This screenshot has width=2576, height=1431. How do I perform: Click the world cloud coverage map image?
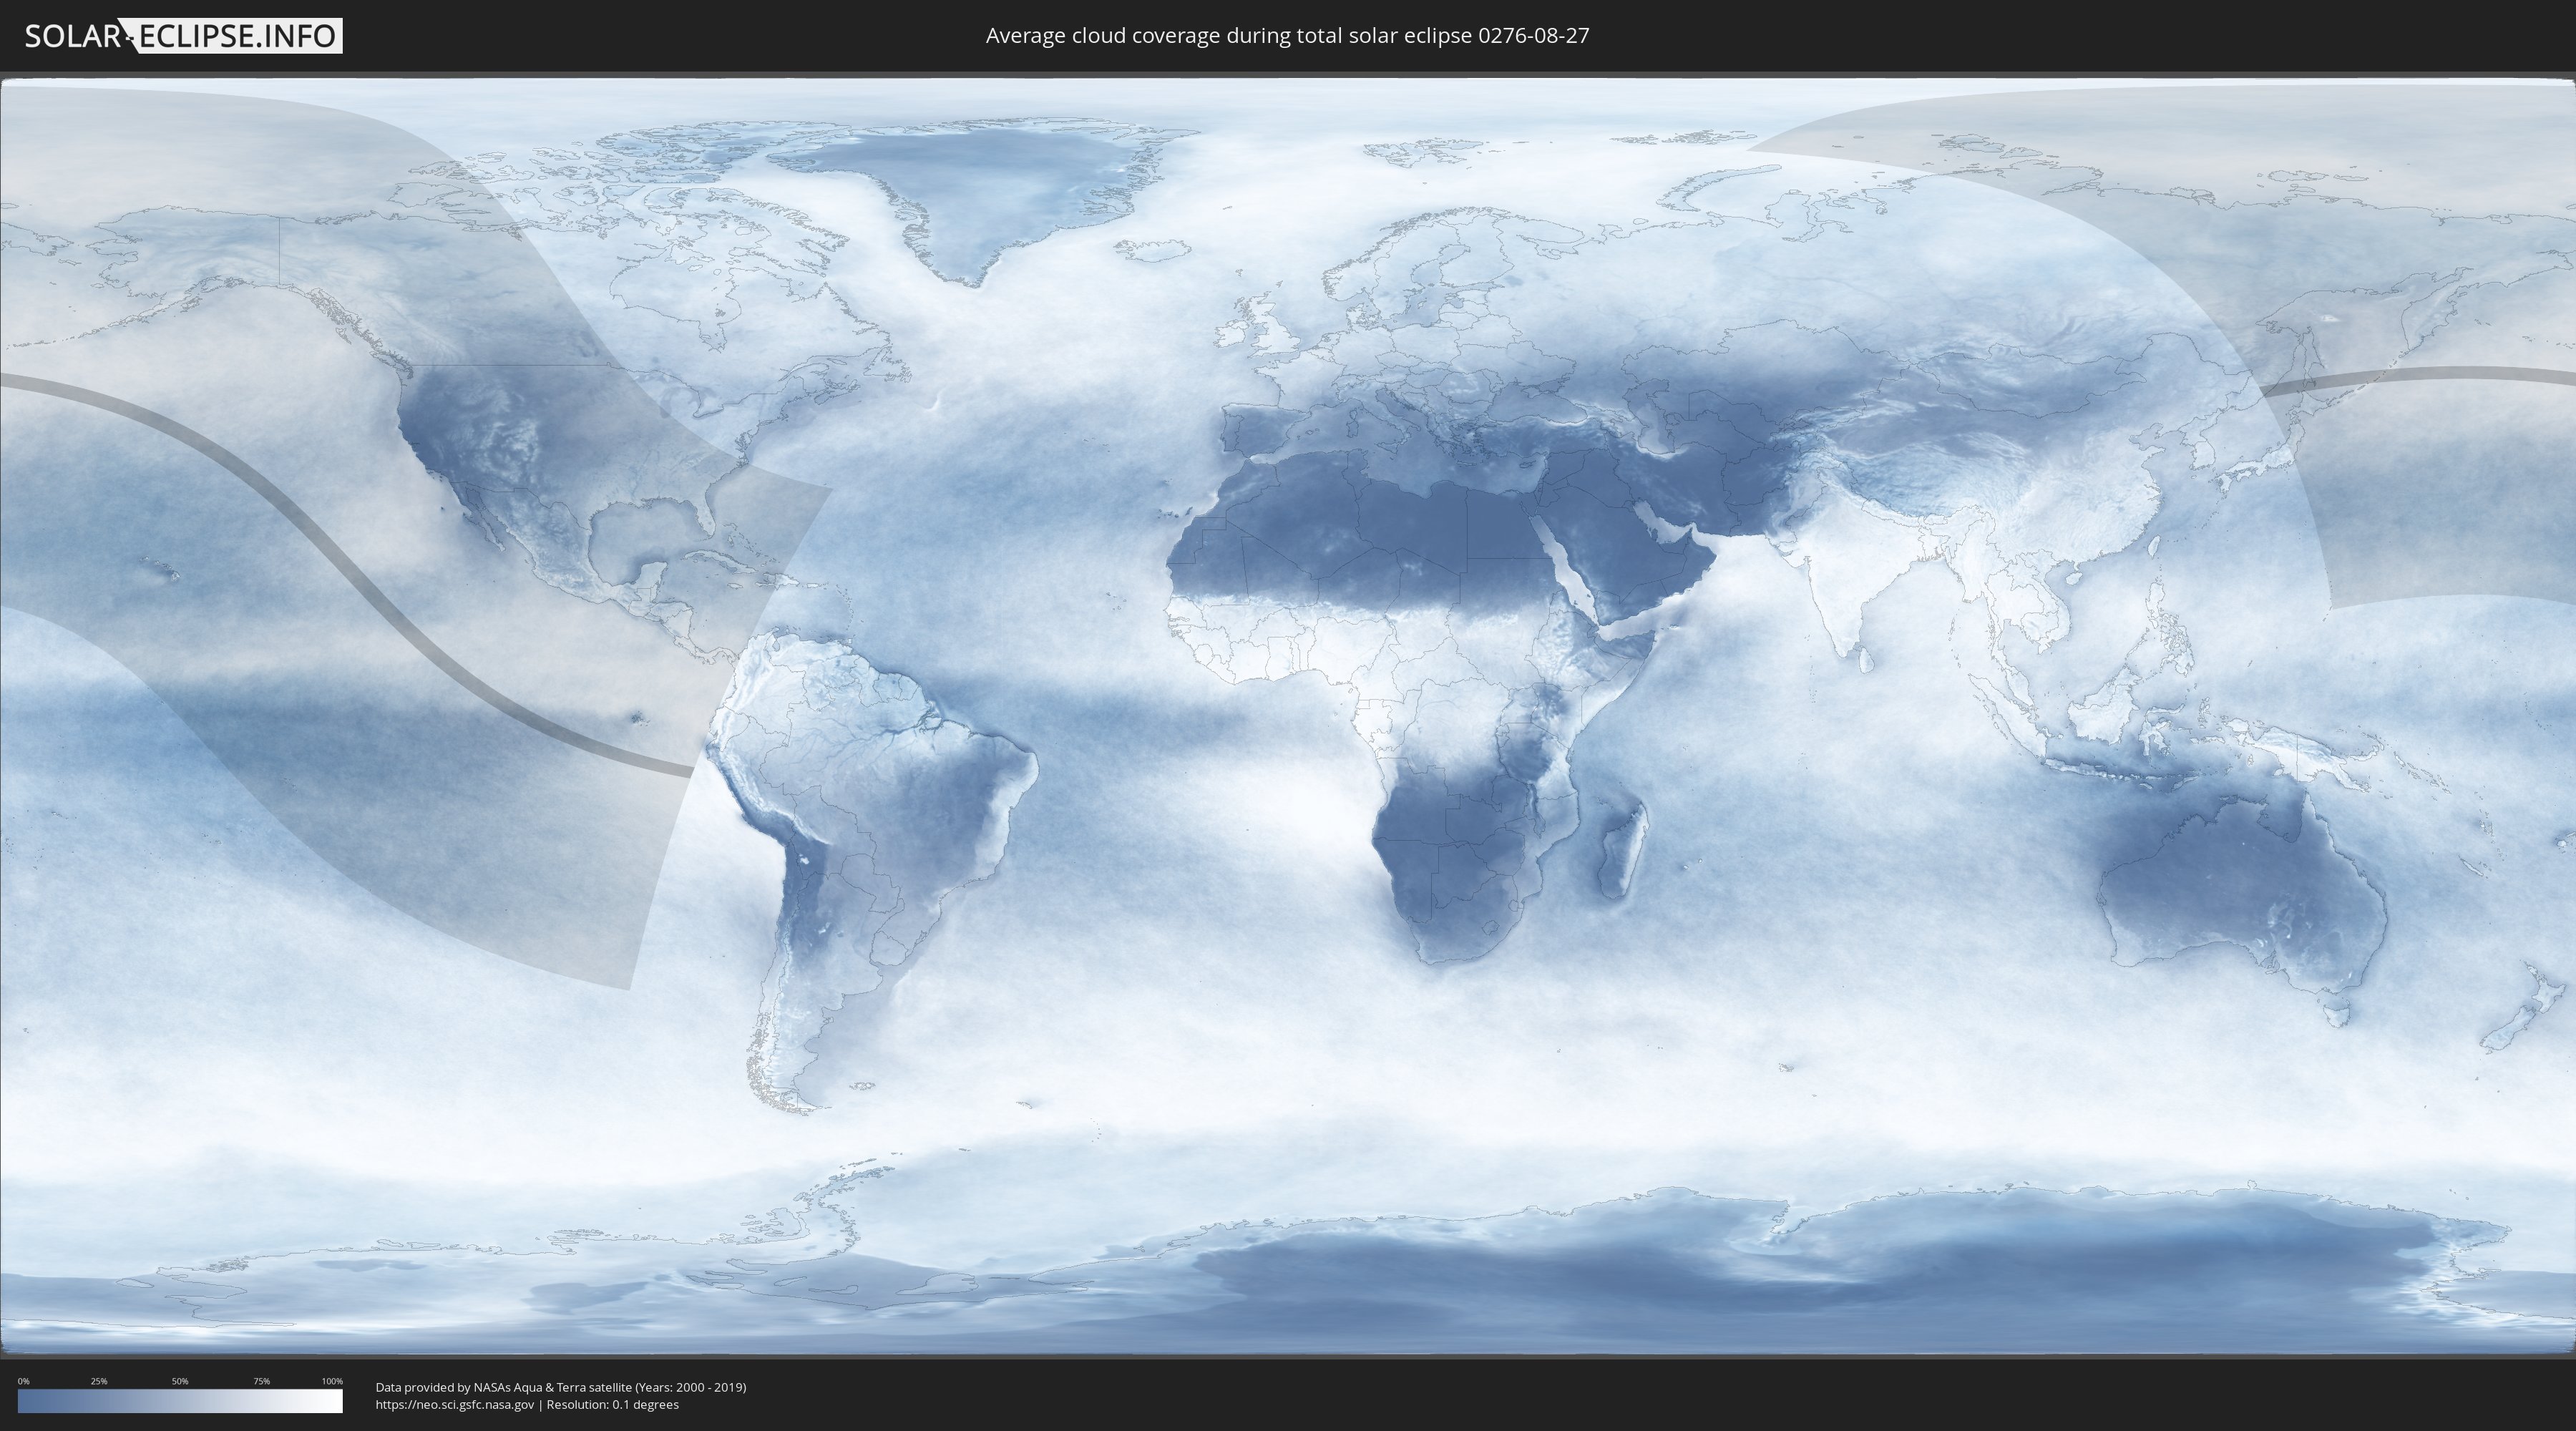[1288, 716]
